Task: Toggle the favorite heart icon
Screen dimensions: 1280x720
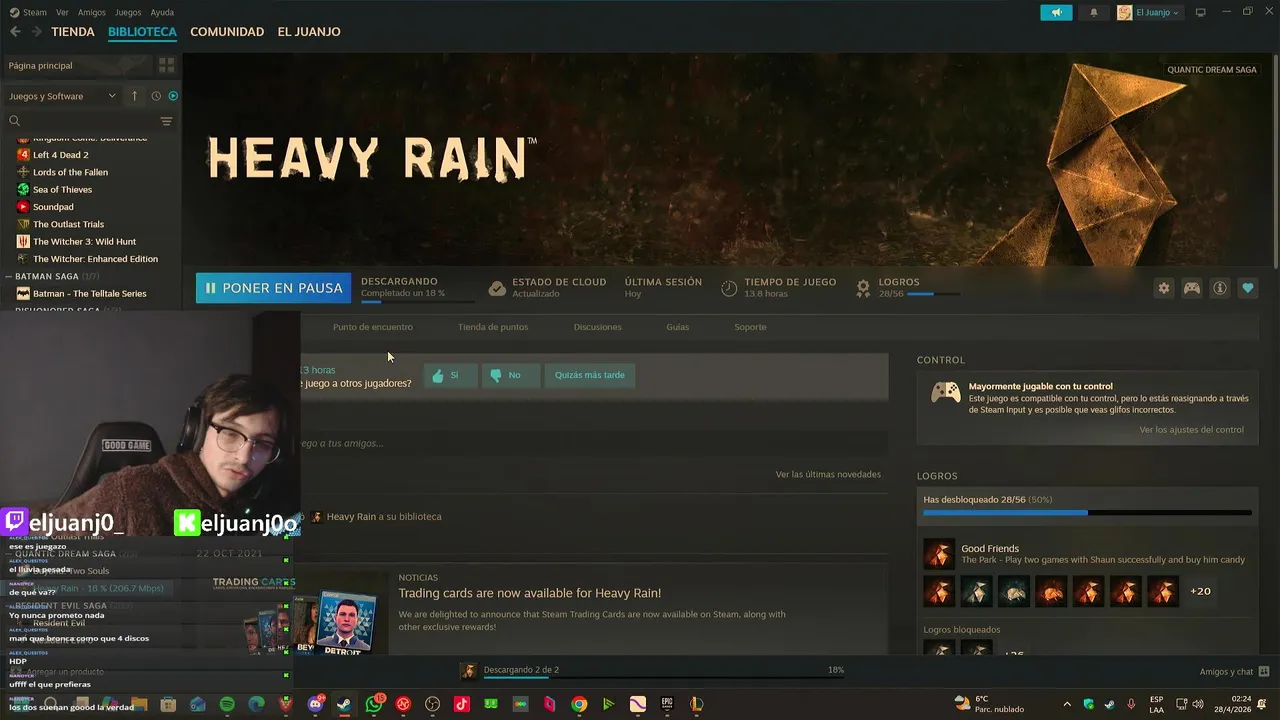Action: tap(1248, 288)
